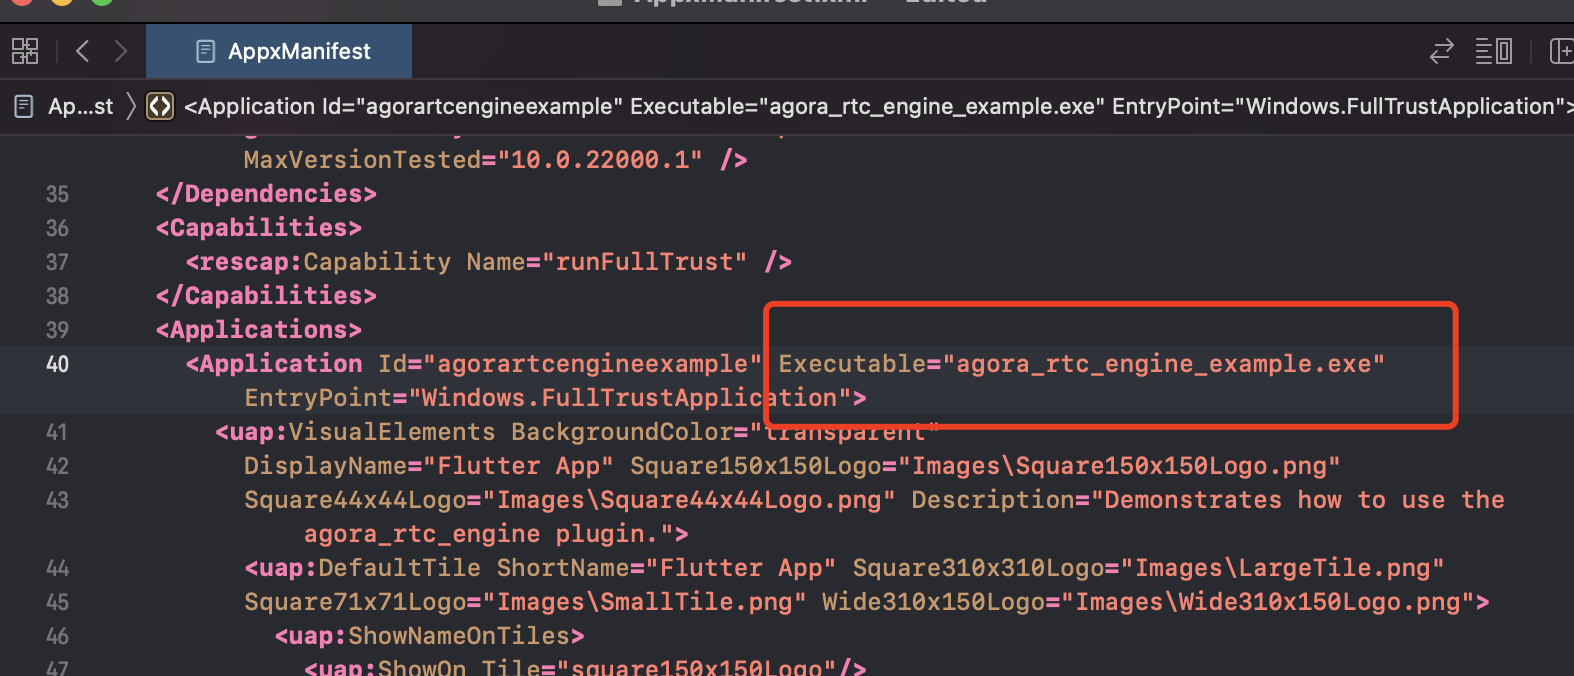Click the uap:DefaultTile tag

[x=362, y=568]
